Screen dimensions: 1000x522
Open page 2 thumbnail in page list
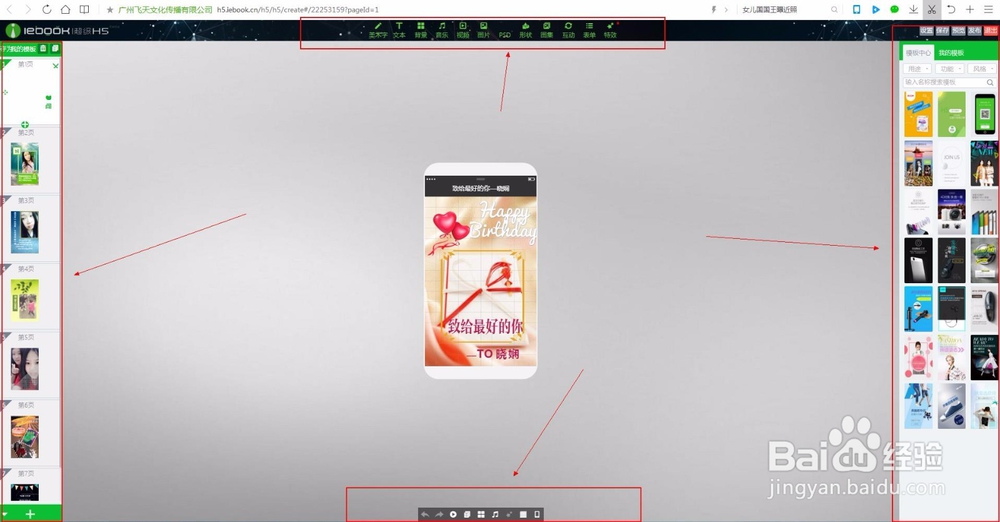(x=25, y=164)
